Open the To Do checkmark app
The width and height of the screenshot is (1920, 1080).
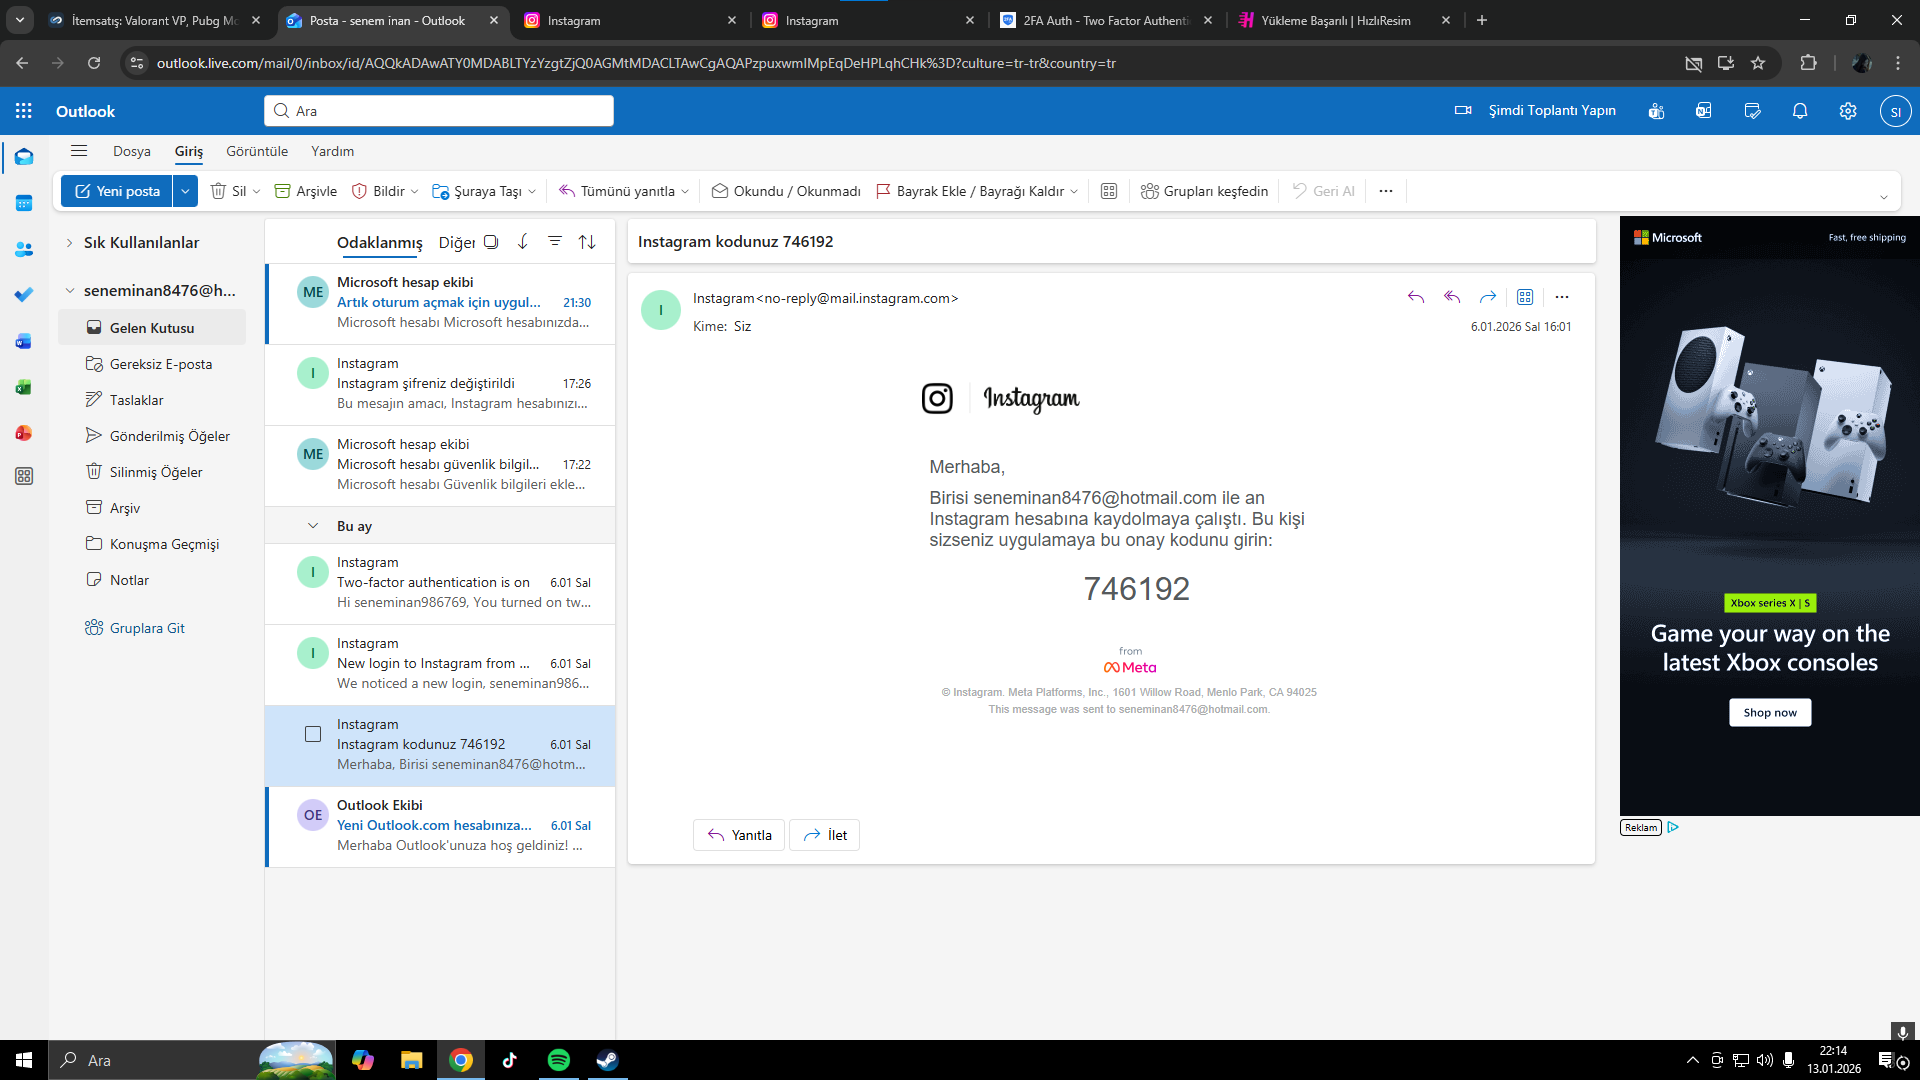point(24,295)
